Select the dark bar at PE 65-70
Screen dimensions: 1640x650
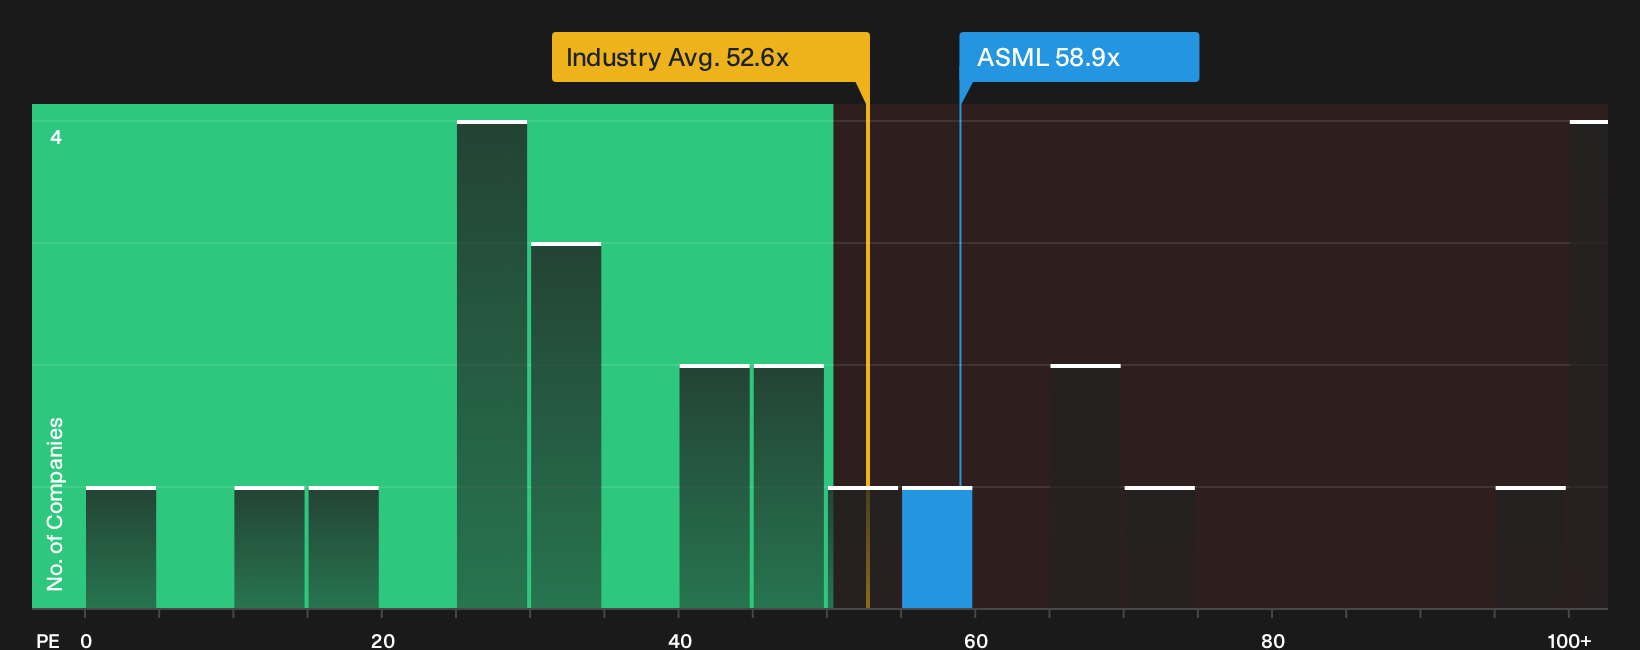1086,487
